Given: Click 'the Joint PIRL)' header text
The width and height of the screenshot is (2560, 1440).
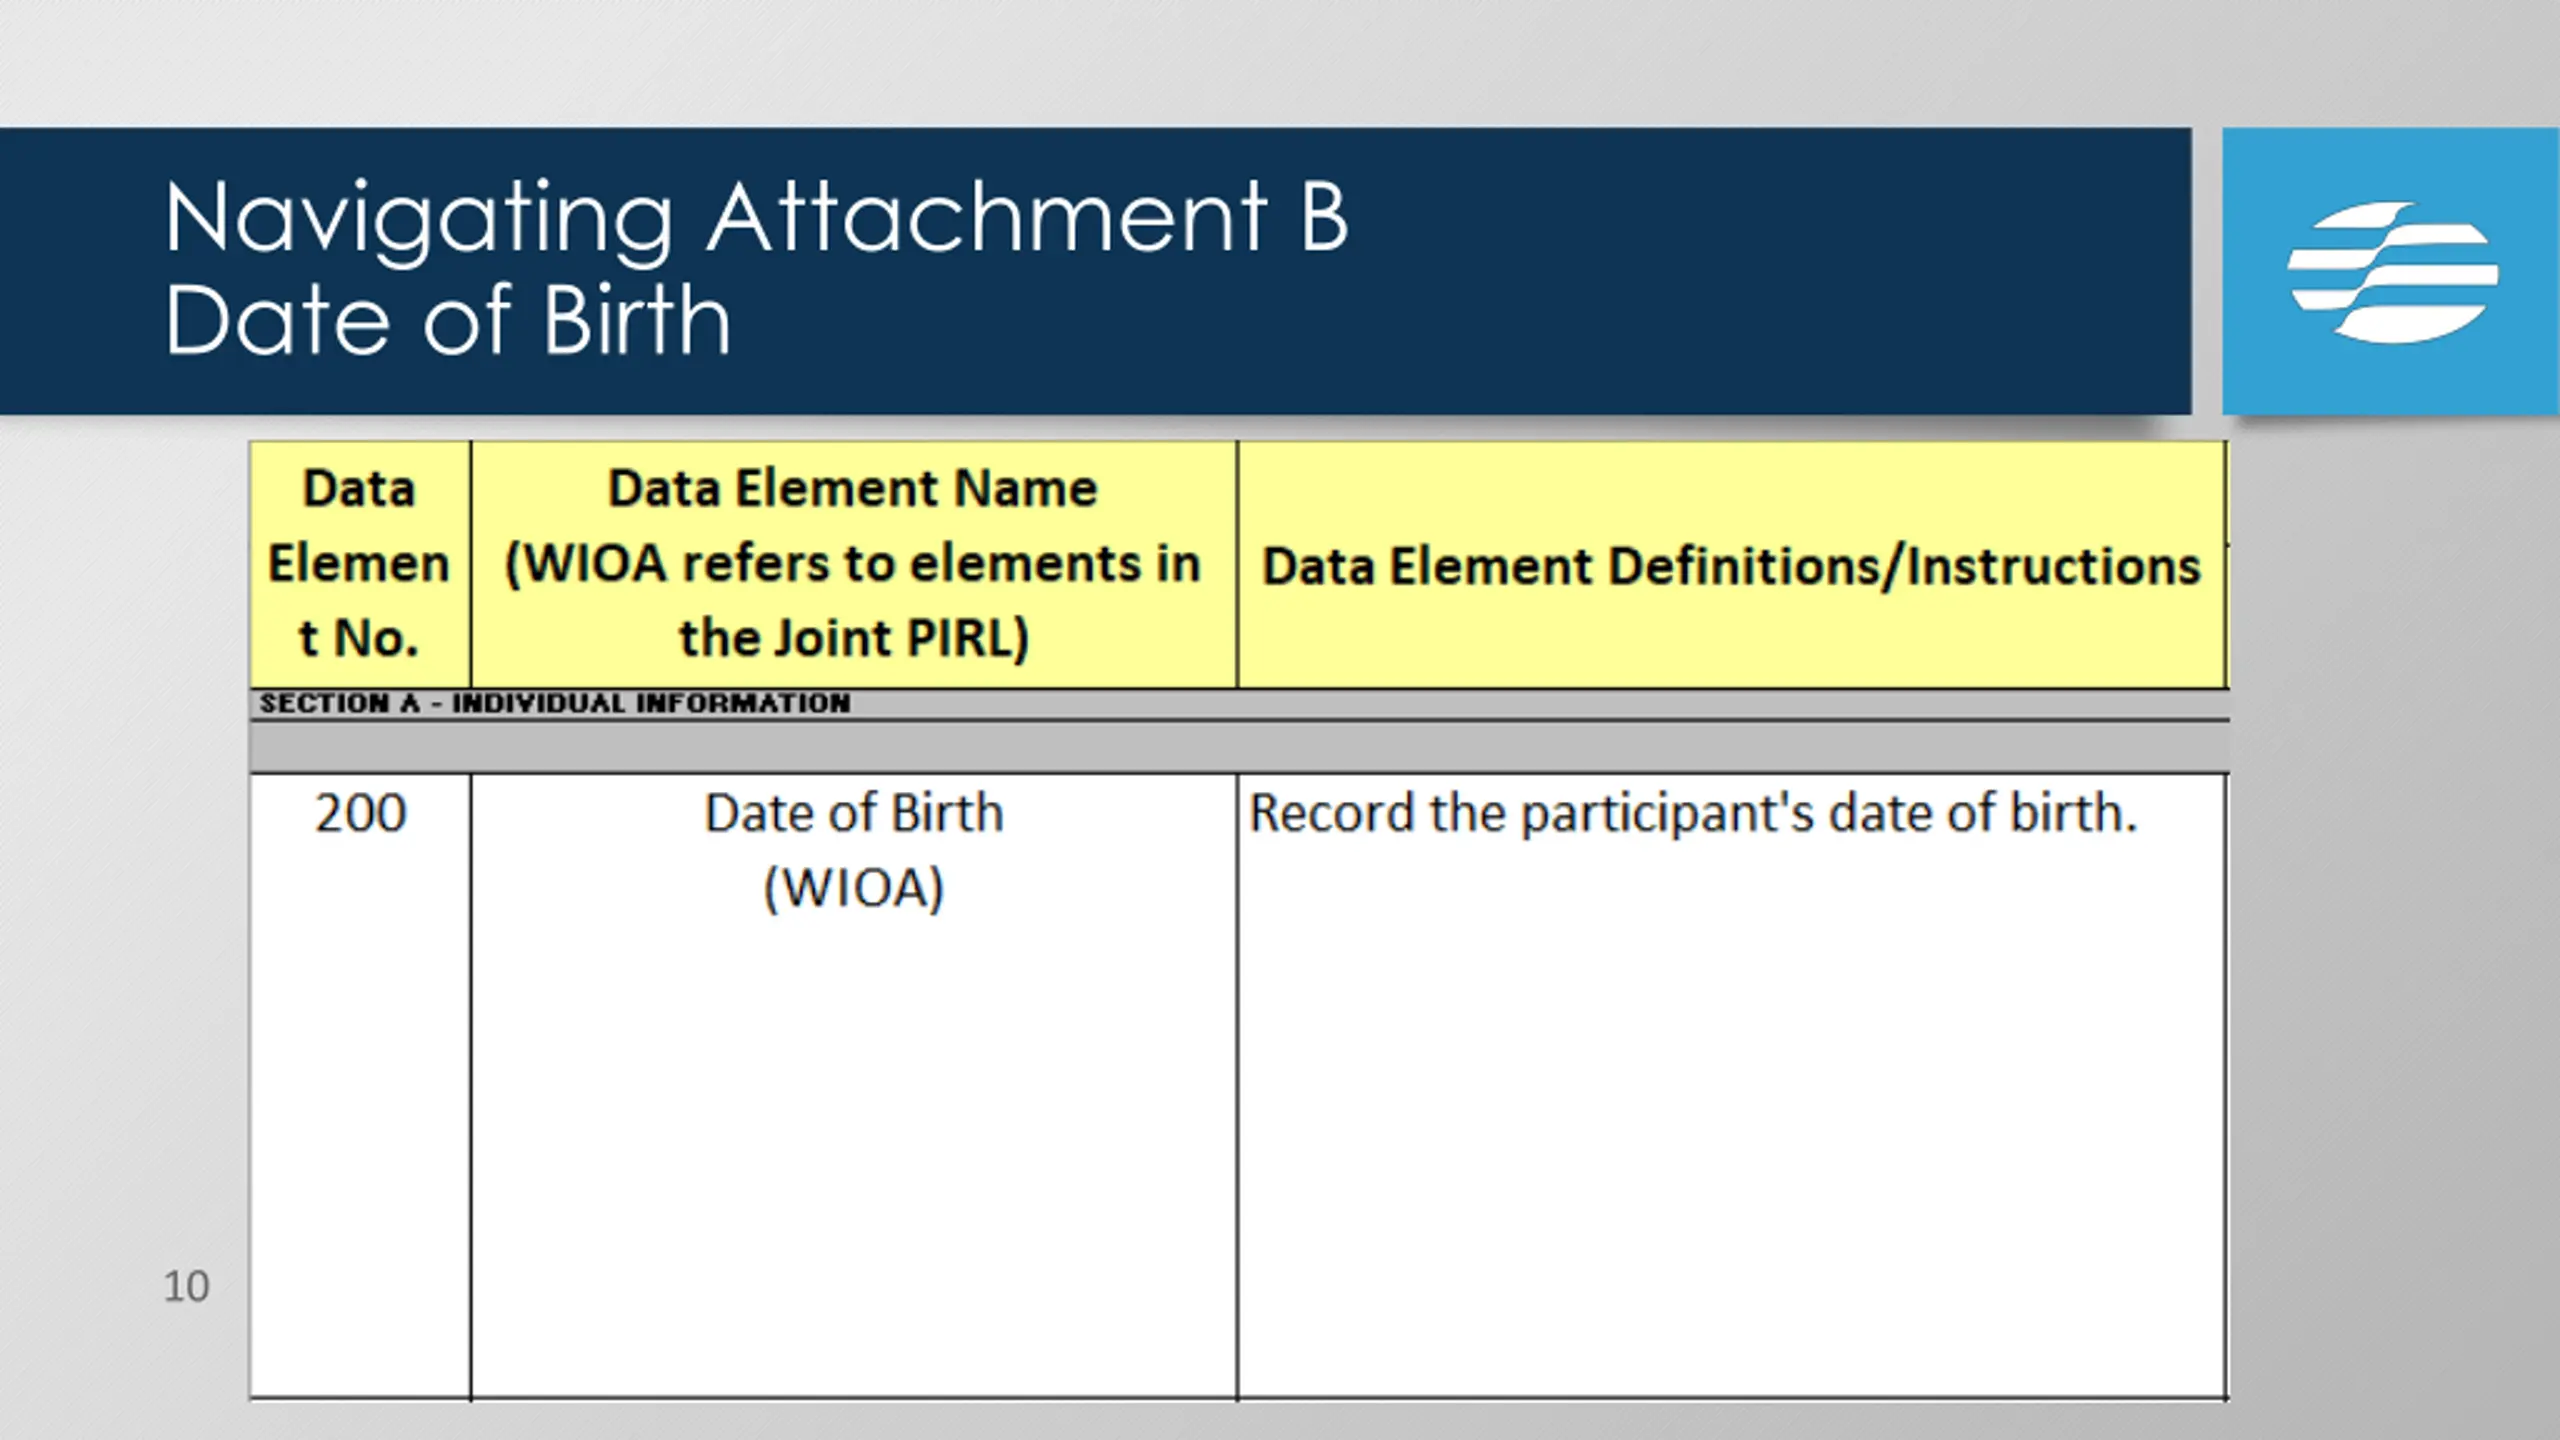Looking at the screenshot, I should point(853,638).
